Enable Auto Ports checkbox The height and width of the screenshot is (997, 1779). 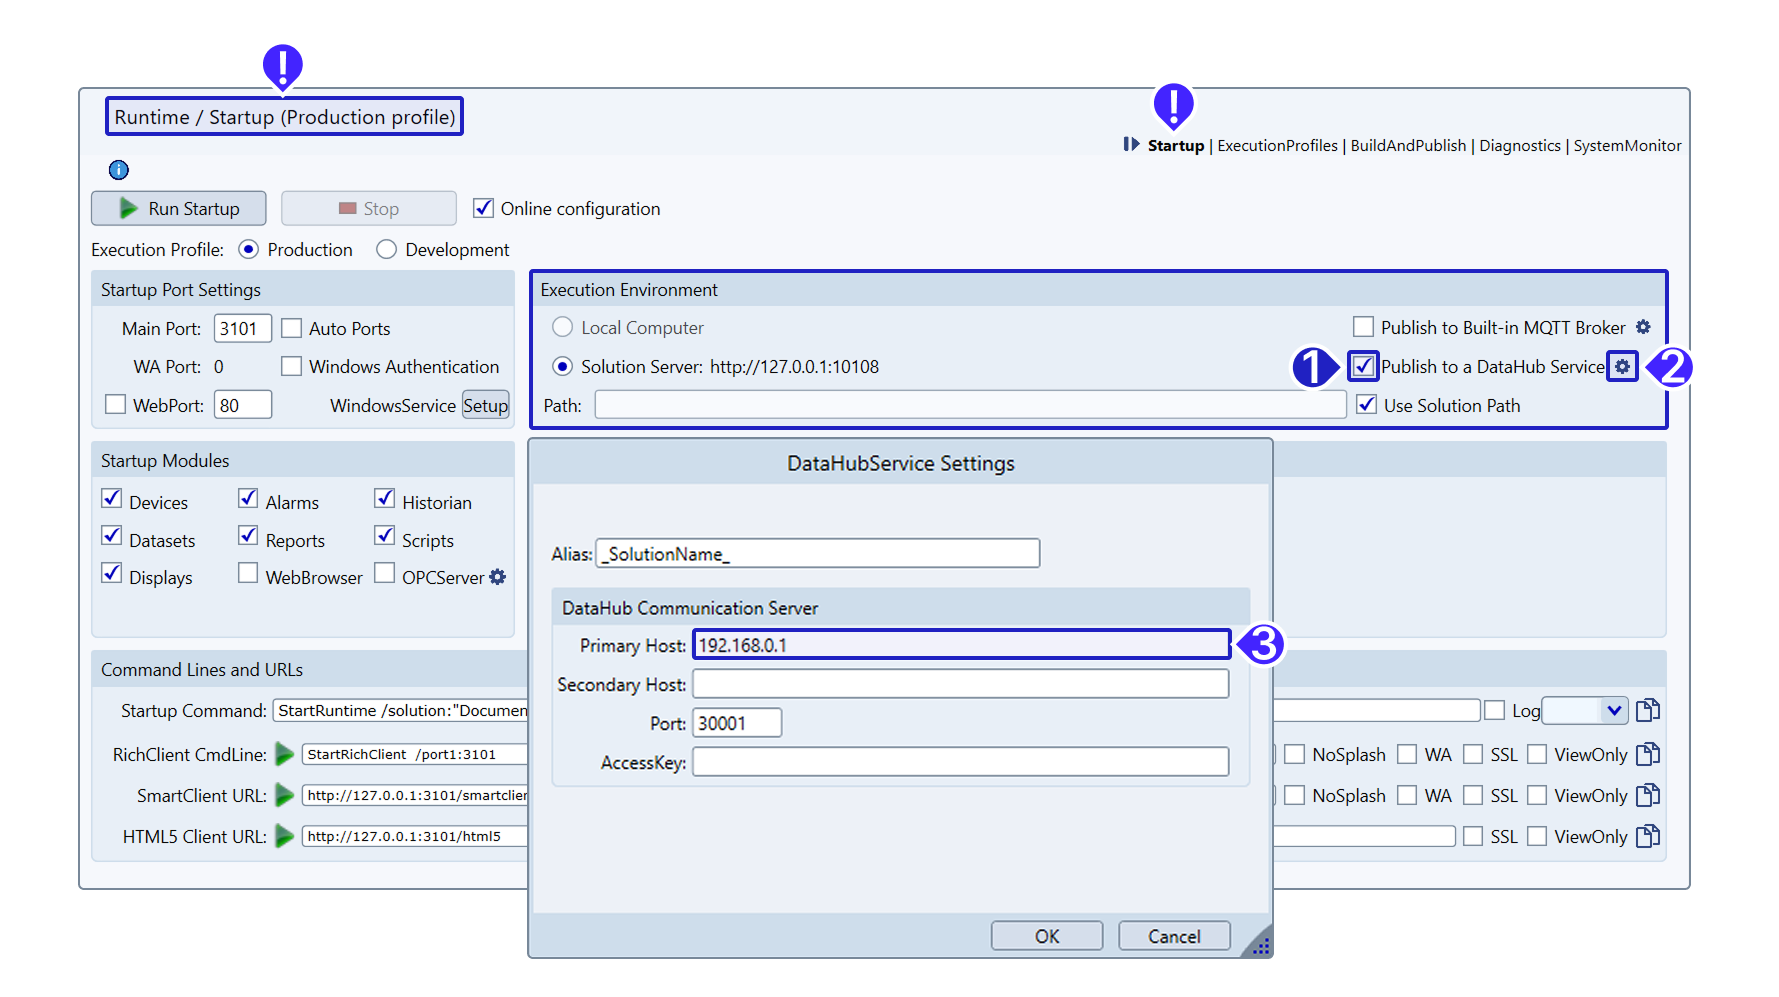pos(292,328)
